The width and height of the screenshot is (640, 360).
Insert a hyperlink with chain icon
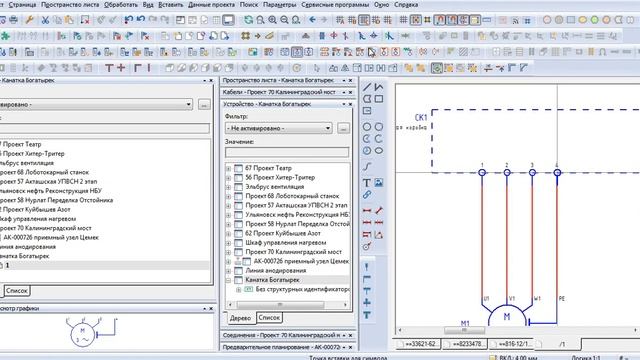(x=367, y=195)
